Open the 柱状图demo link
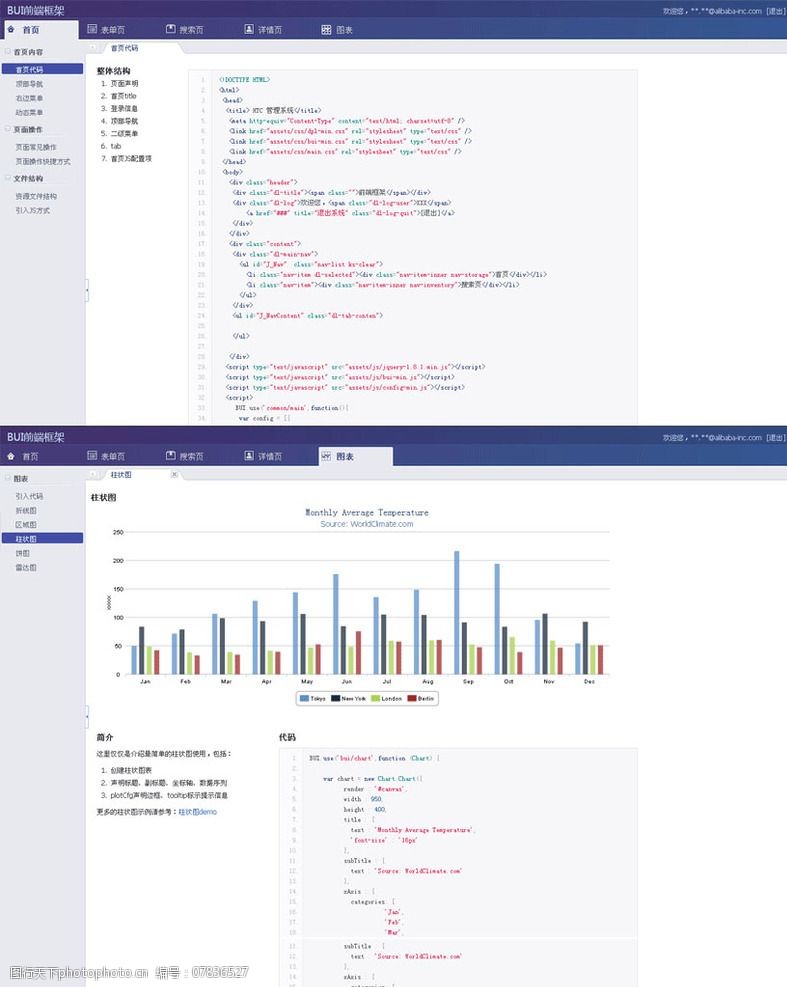The height and width of the screenshot is (987, 787). (x=197, y=812)
